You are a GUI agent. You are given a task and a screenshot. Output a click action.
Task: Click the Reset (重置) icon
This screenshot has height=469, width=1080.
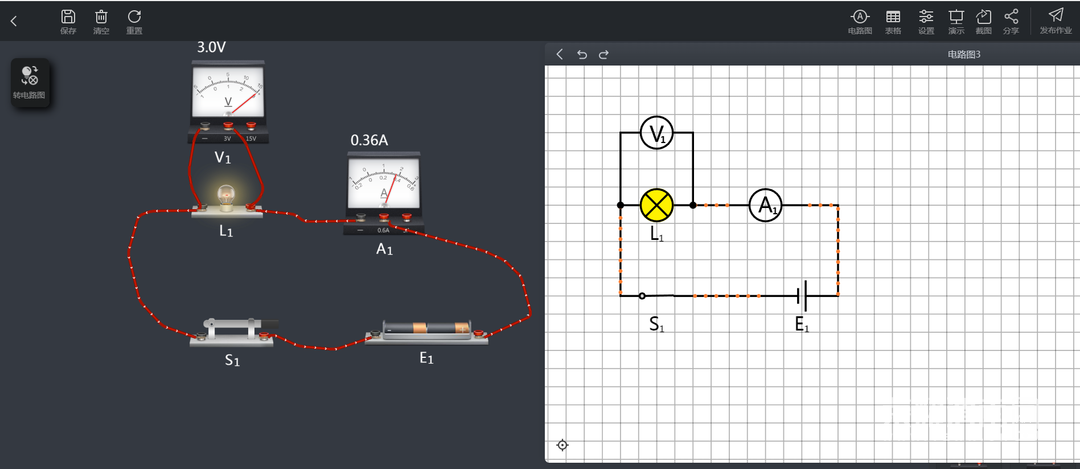coord(134,17)
